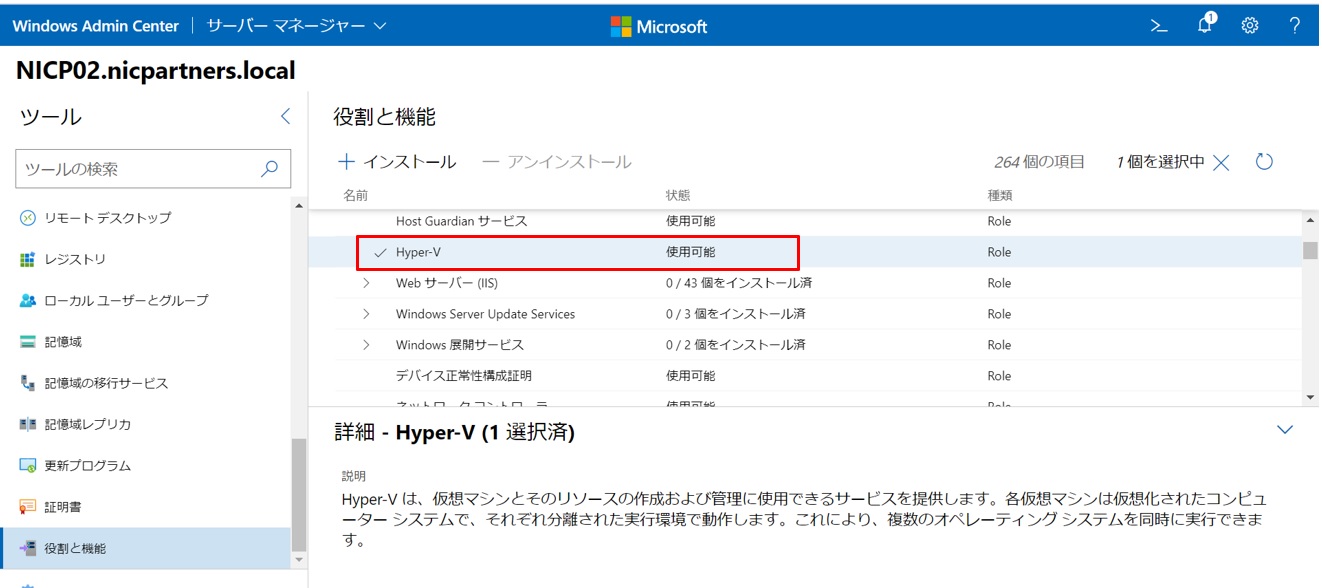Click the 更新プログラム icon

[x=28, y=466]
